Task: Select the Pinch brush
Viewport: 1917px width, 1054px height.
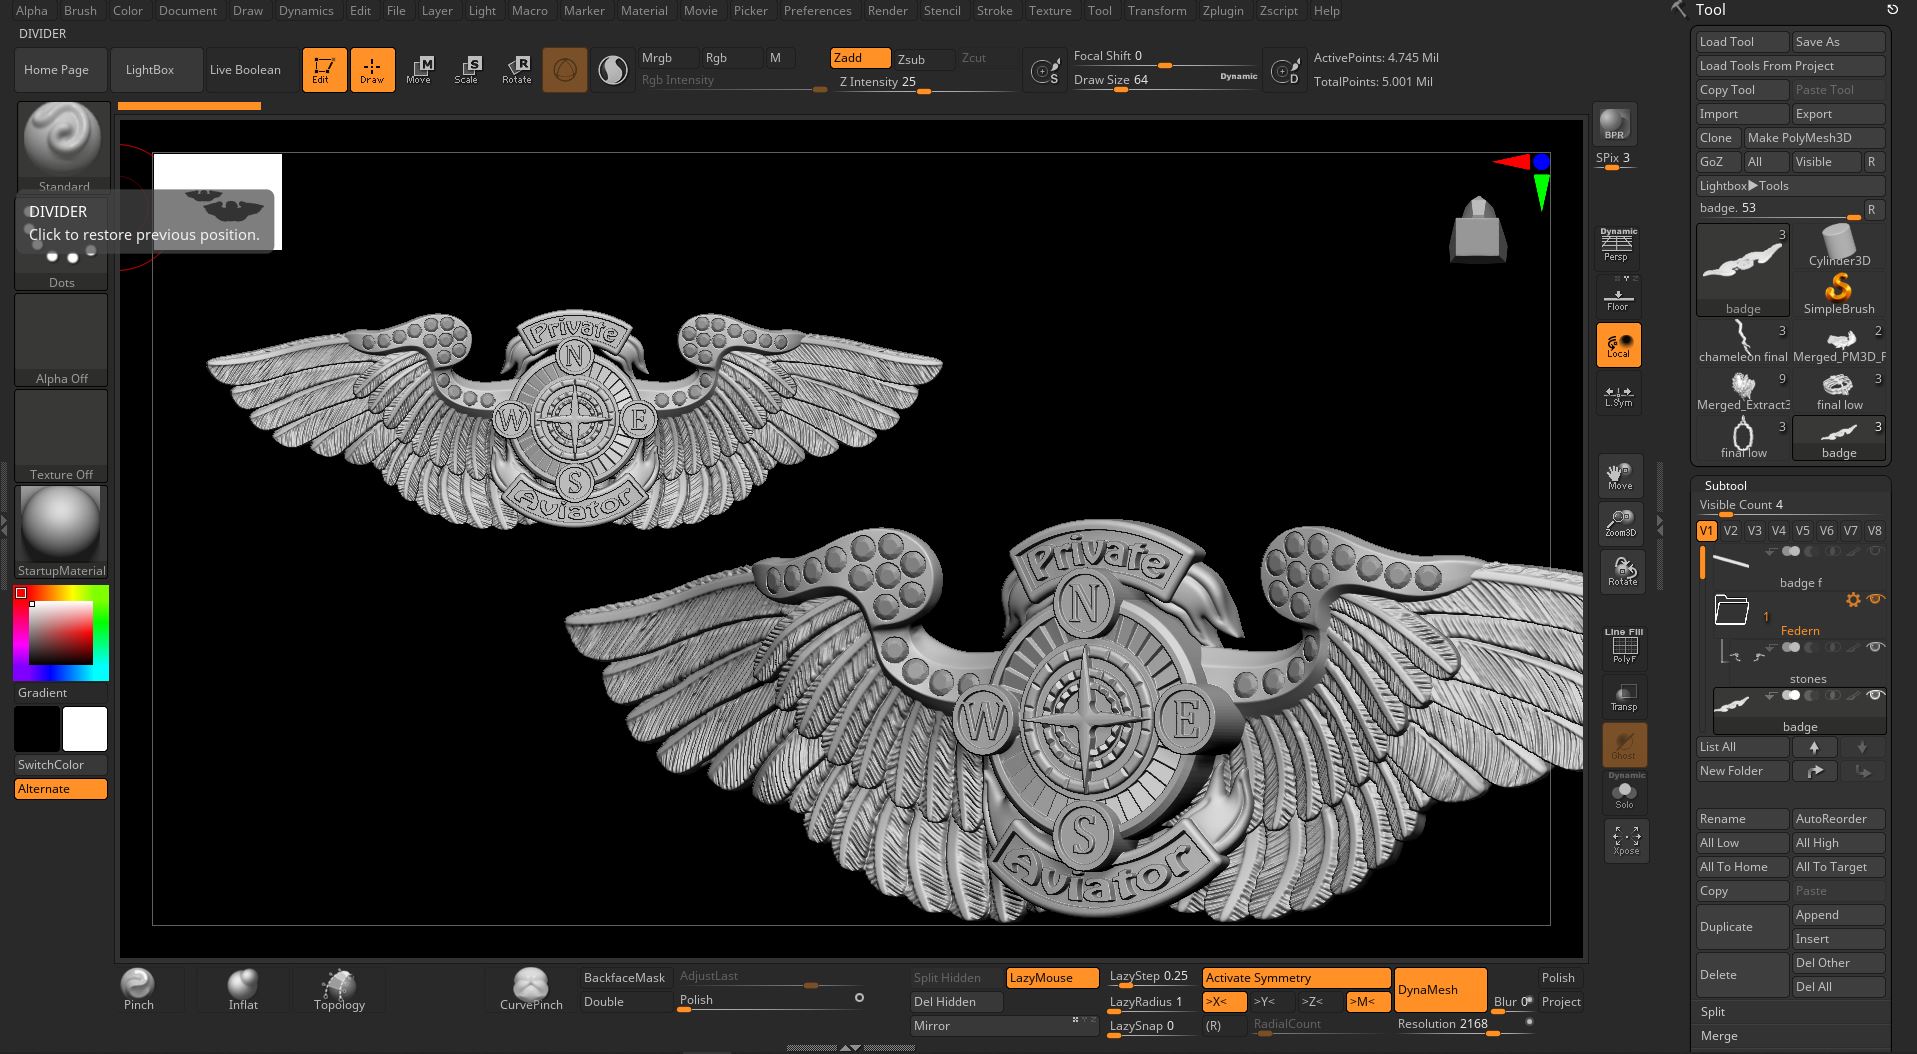Action: [x=138, y=990]
